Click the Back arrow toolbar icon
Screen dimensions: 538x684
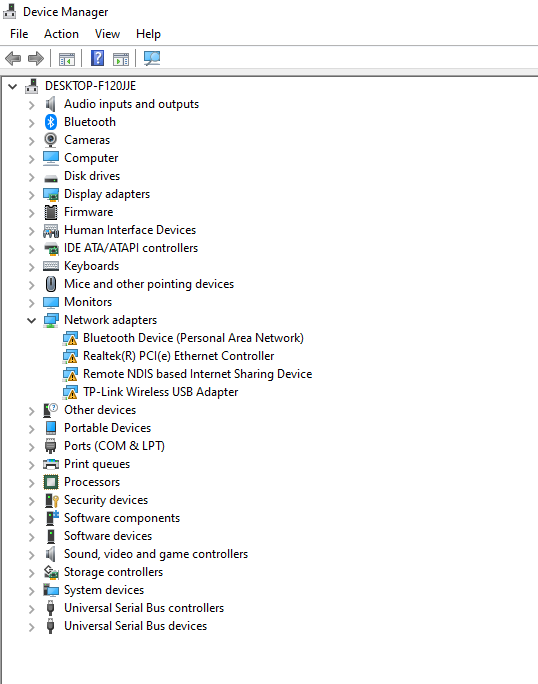[x=13, y=58]
